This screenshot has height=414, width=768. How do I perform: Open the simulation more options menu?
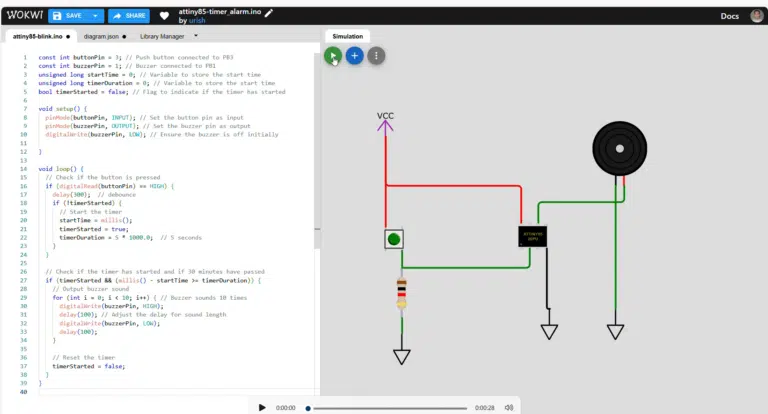[376, 56]
